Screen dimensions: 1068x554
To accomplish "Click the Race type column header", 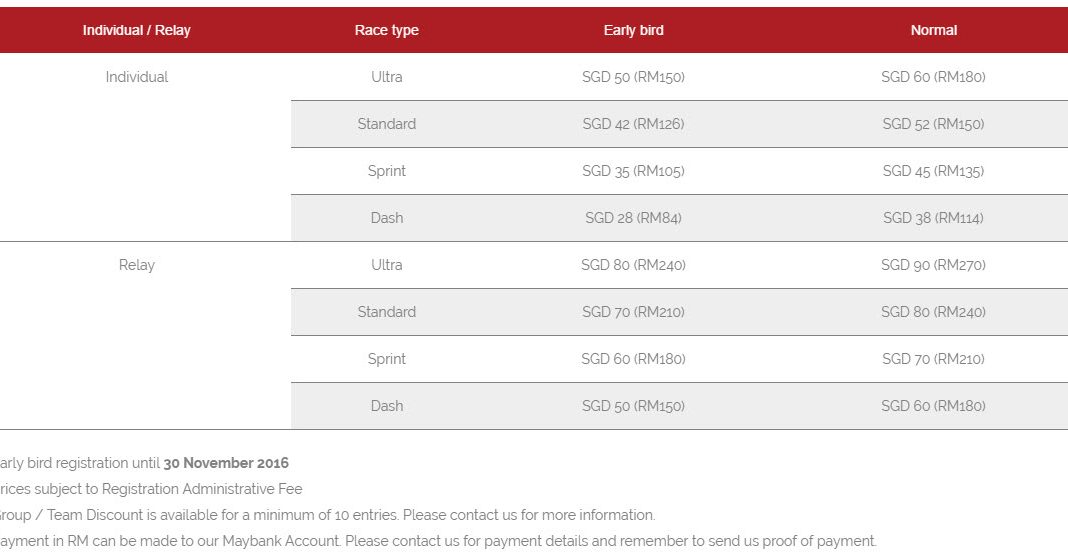I will pyautogui.click(x=386, y=30).
